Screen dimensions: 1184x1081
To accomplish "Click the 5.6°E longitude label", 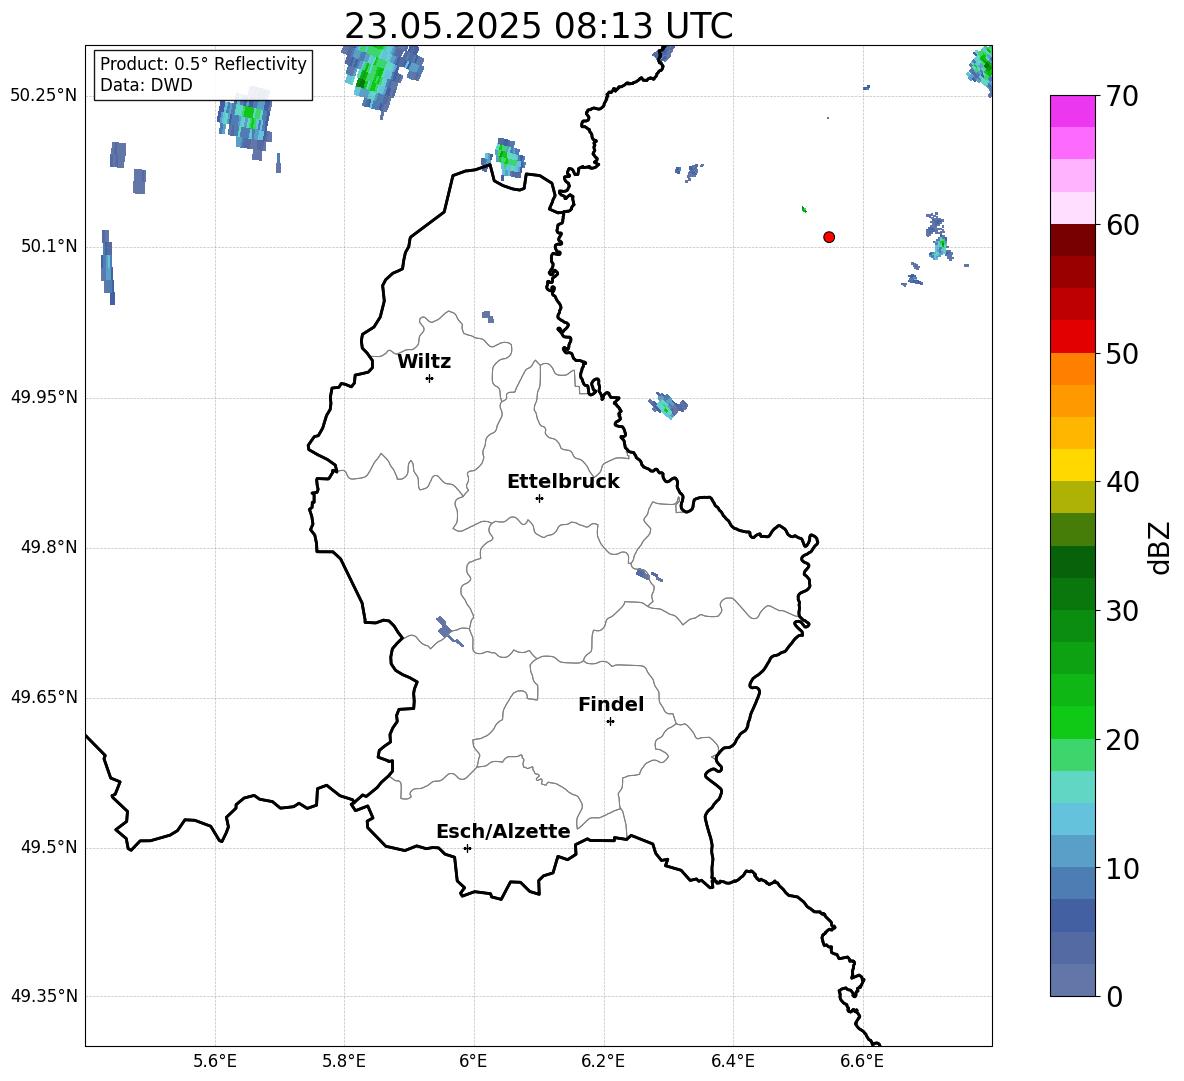I will click(x=215, y=1061).
